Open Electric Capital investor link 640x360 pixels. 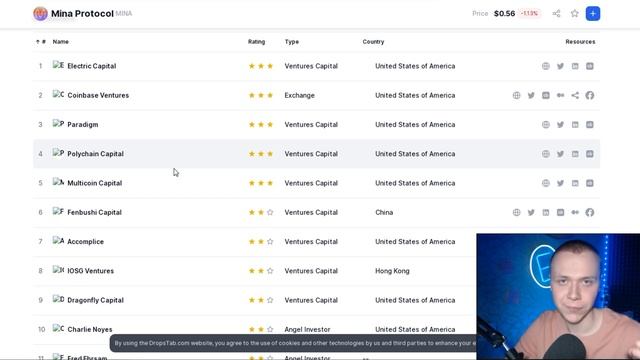pos(91,66)
